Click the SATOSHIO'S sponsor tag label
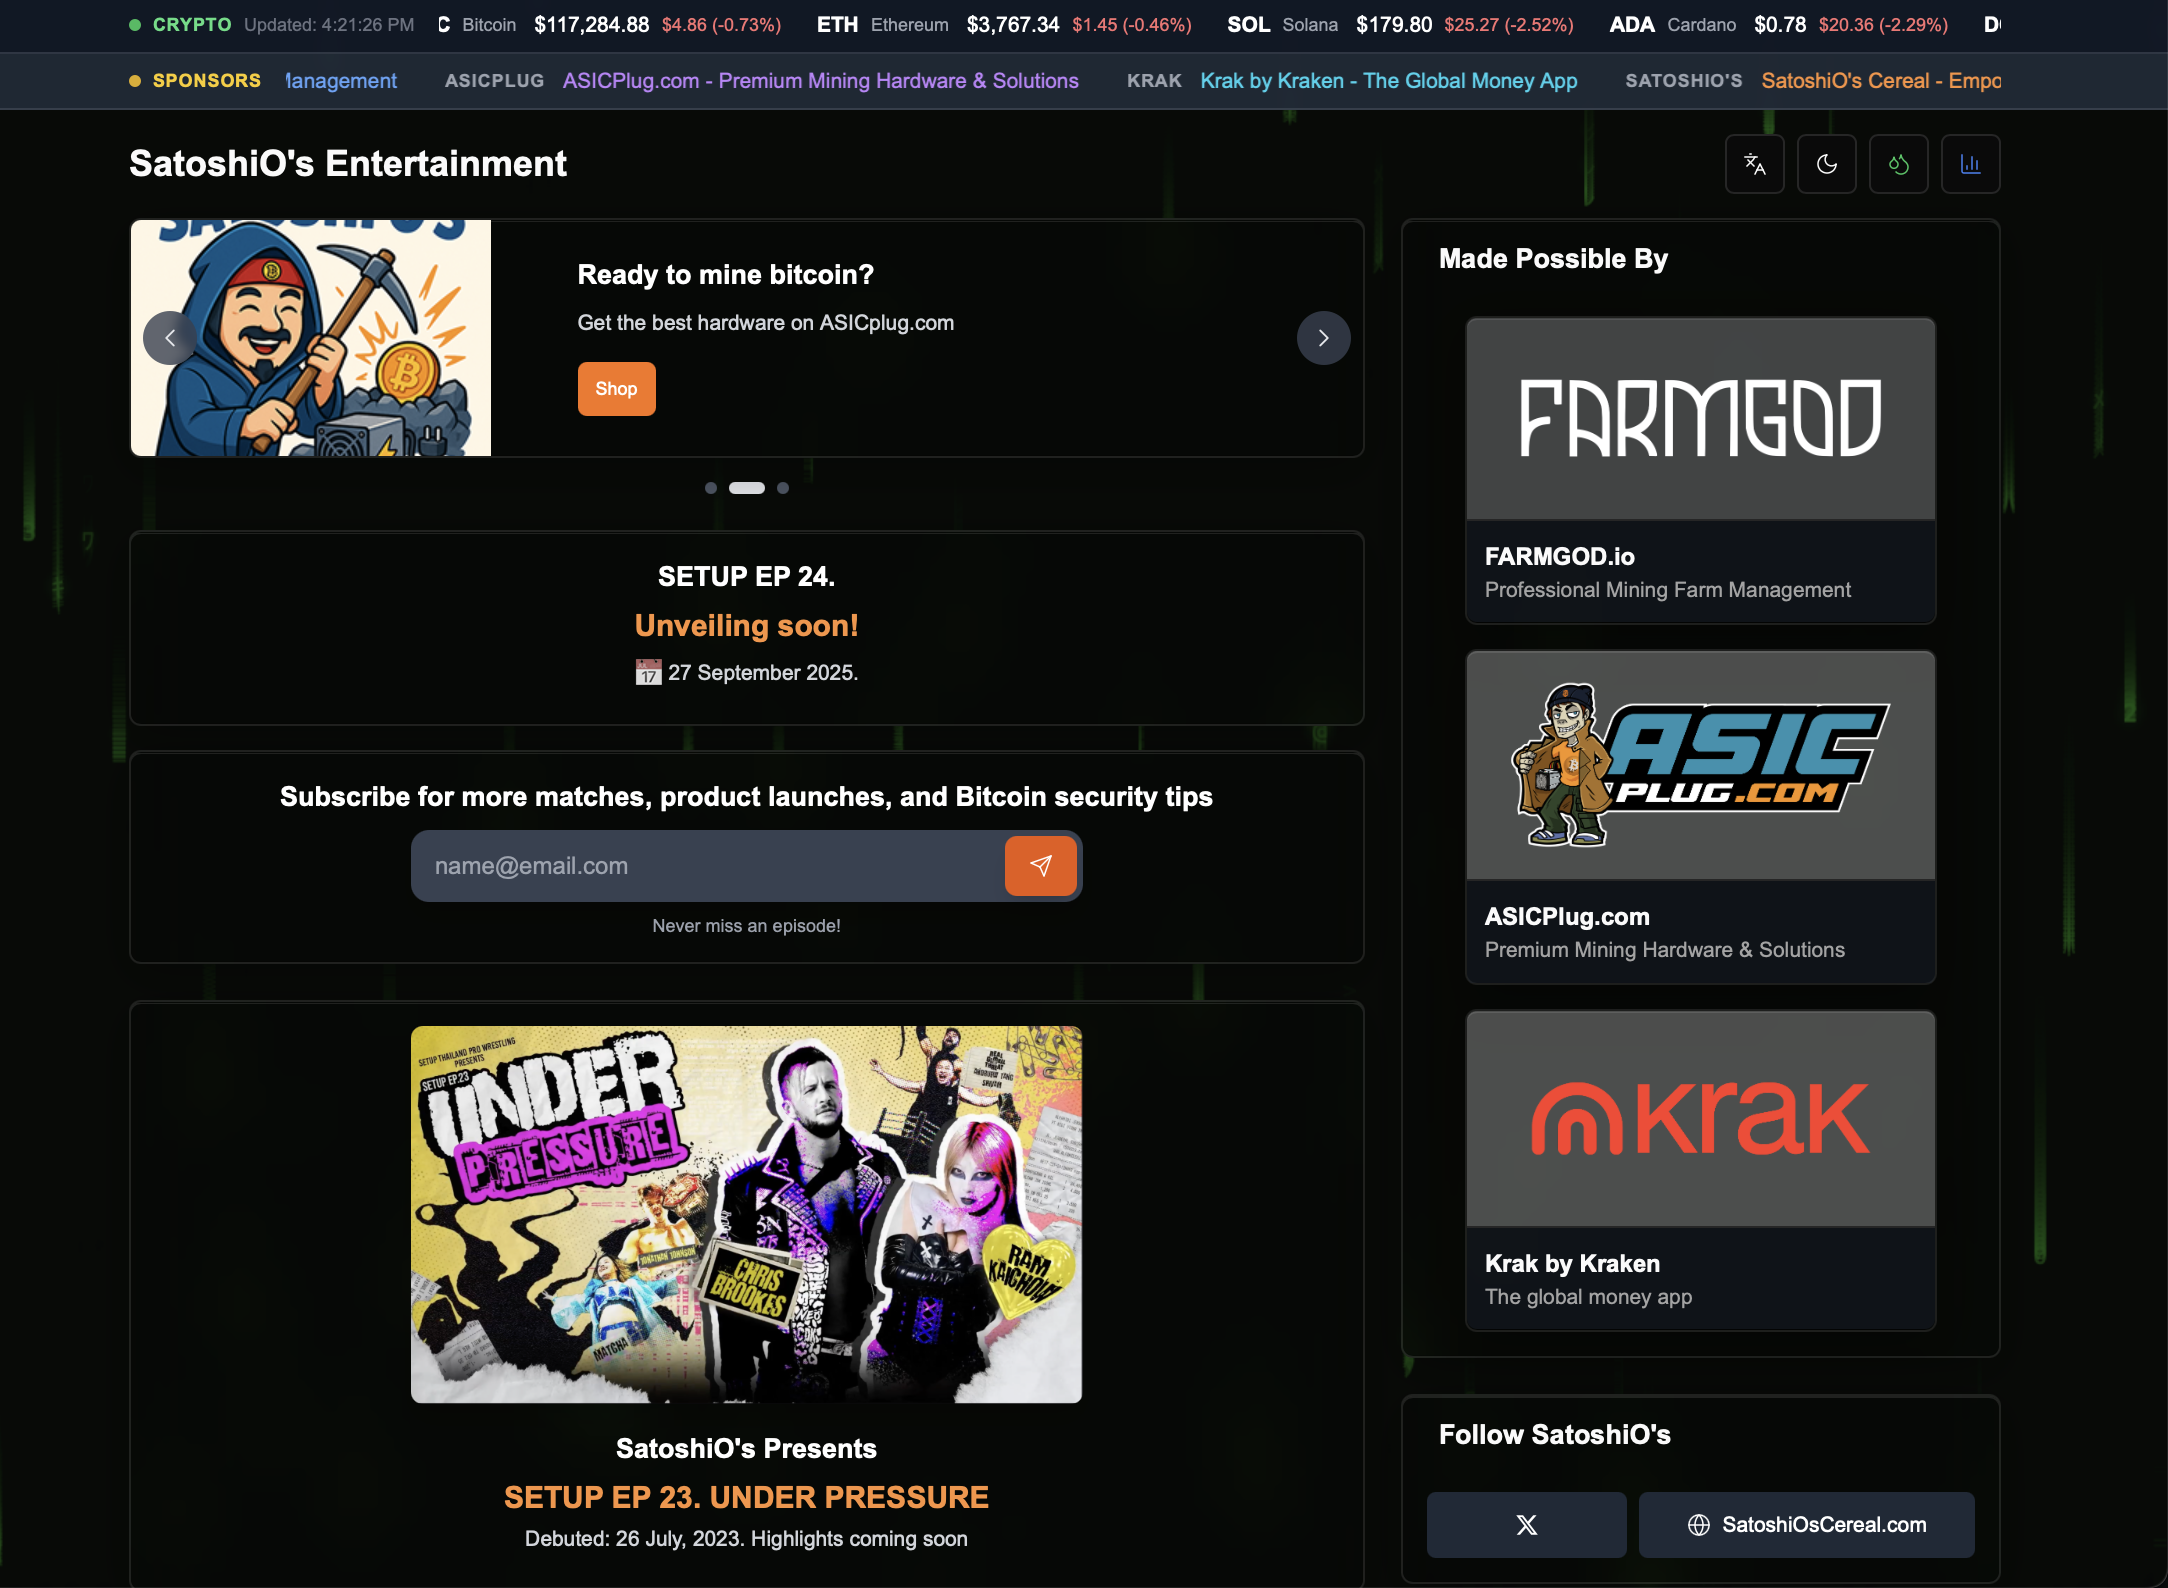The width and height of the screenshot is (2168, 1588). pos(1683,81)
